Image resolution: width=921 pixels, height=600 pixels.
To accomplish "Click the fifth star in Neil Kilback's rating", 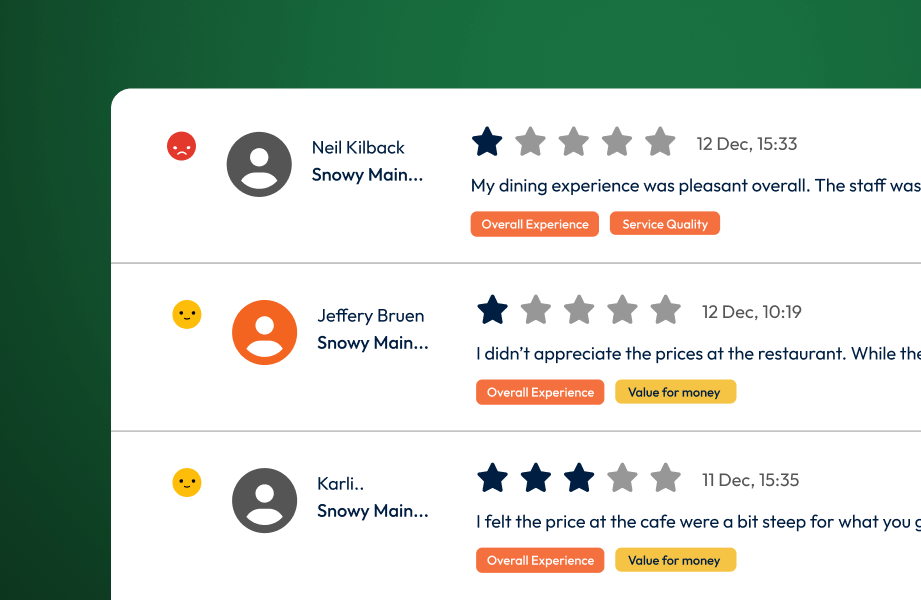I will pos(660,142).
